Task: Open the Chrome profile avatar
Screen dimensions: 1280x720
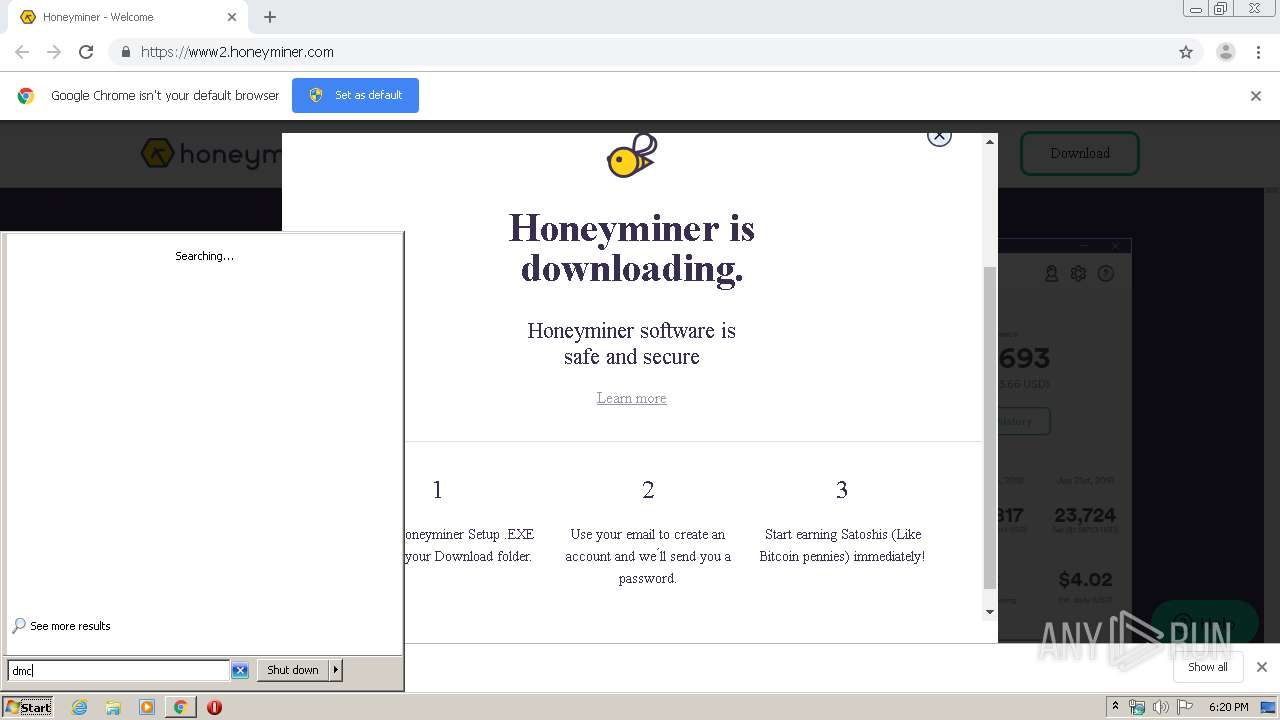Action: pyautogui.click(x=1226, y=52)
